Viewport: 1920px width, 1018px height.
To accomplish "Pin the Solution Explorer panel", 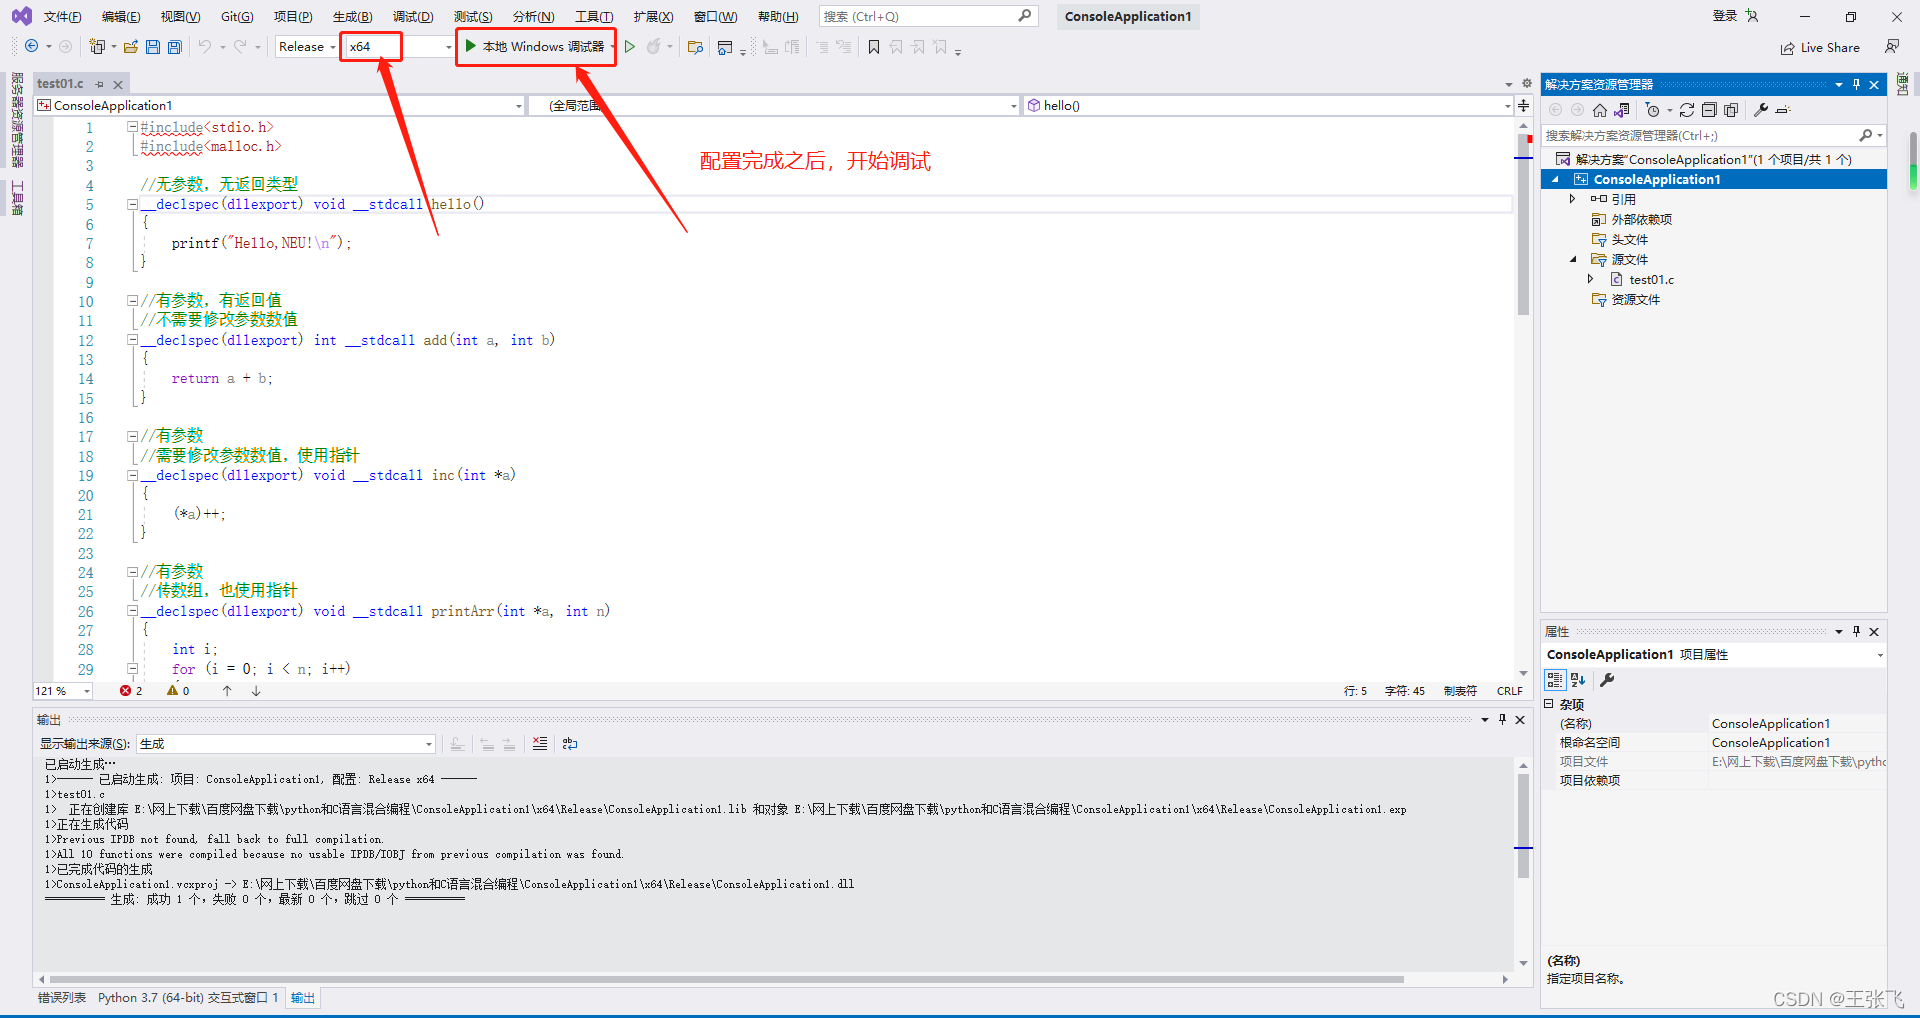I will click(x=1857, y=84).
